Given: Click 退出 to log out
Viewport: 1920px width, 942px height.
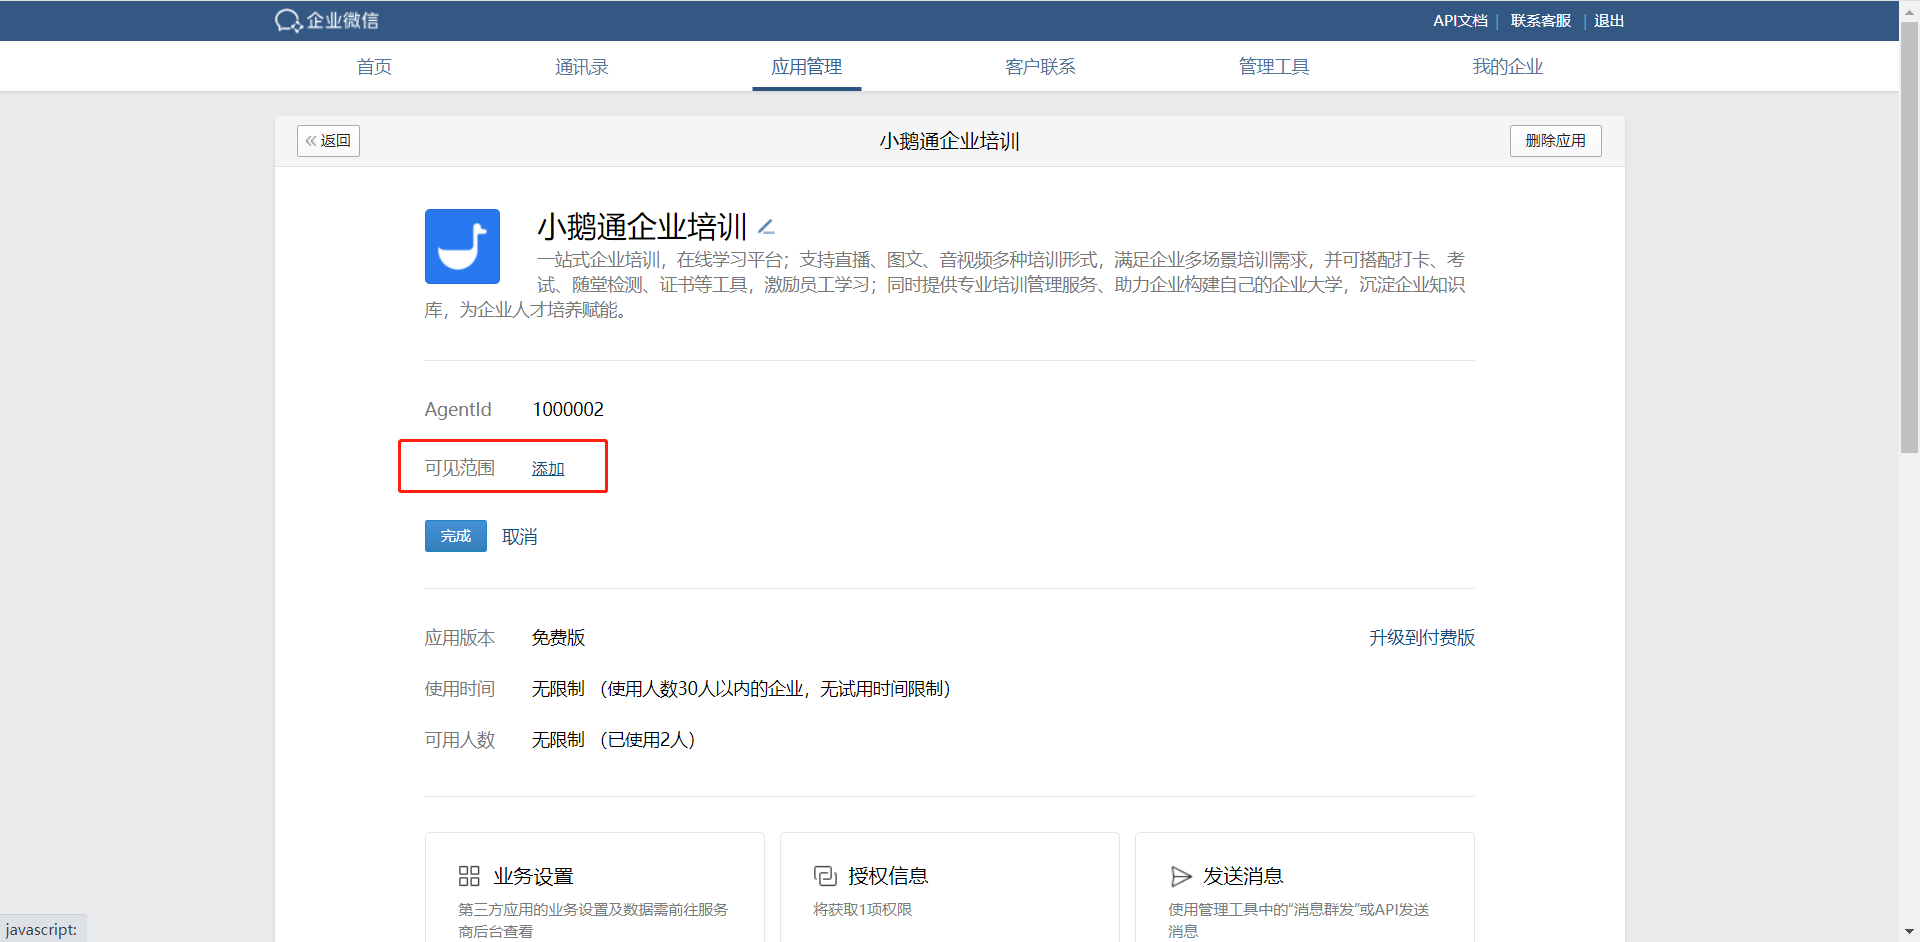Looking at the screenshot, I should tap(1609, 21).
